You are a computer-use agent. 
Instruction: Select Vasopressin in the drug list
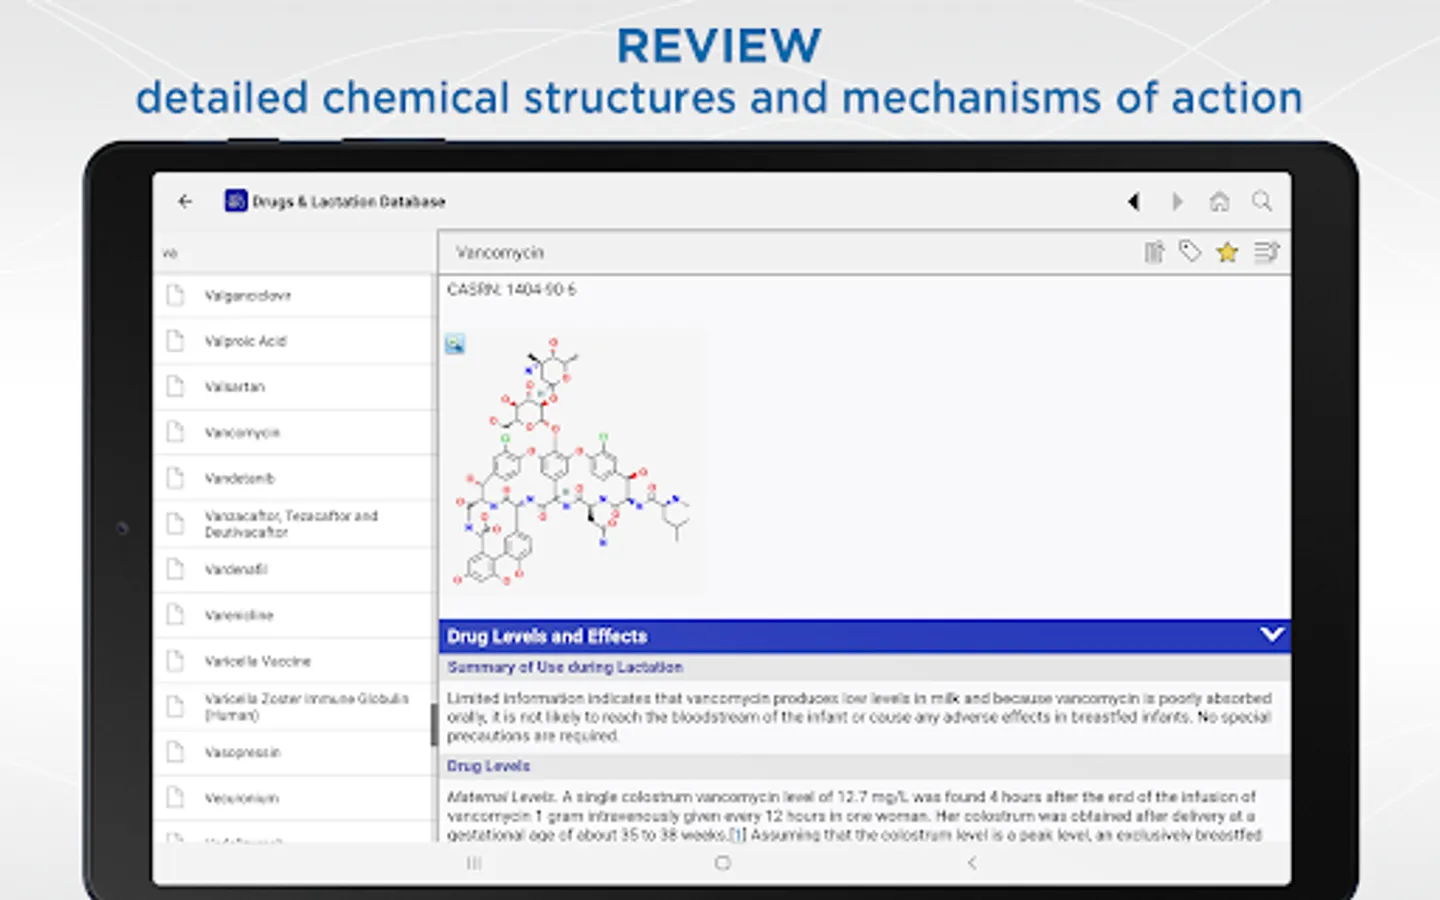tap(295, 752)
